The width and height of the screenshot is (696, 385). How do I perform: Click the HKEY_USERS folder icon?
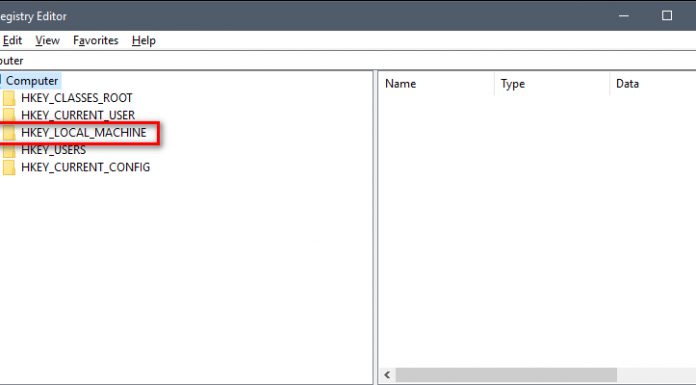[x=9, y=150]
